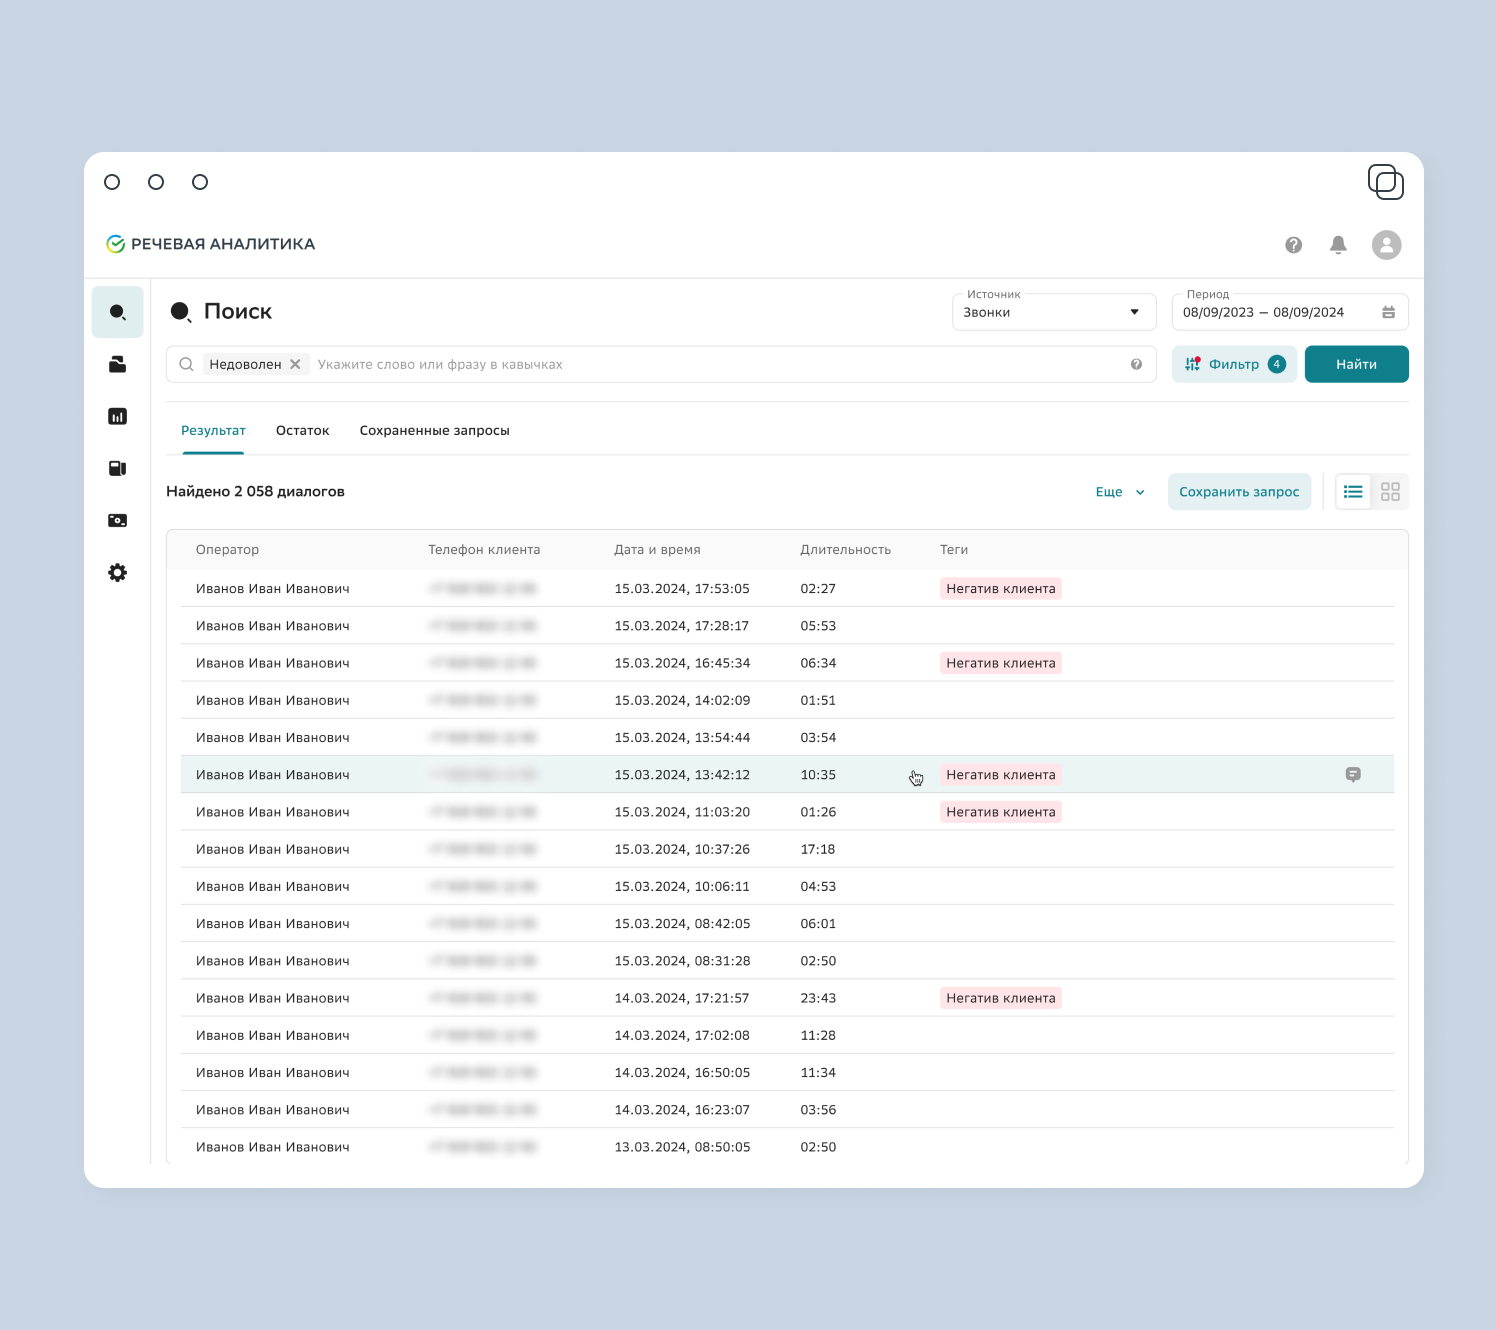
Task: Switch to grid view layout
Action: point(1390,492)
